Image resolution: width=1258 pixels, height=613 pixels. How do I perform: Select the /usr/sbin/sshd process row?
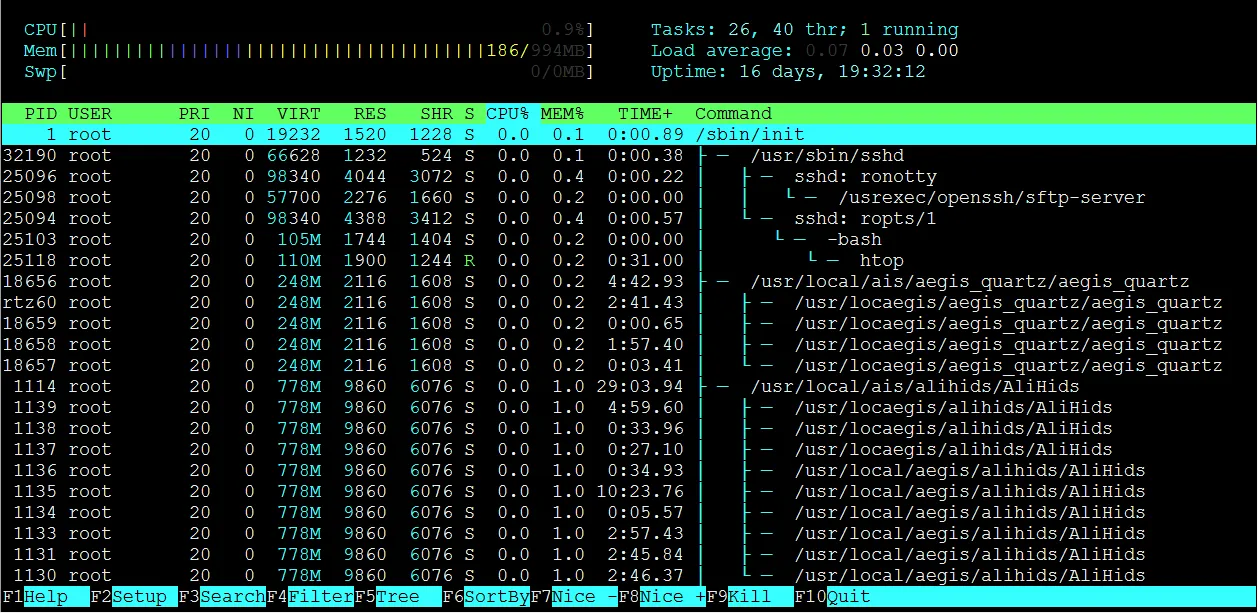pyautogui.click(x=400, y=155)
